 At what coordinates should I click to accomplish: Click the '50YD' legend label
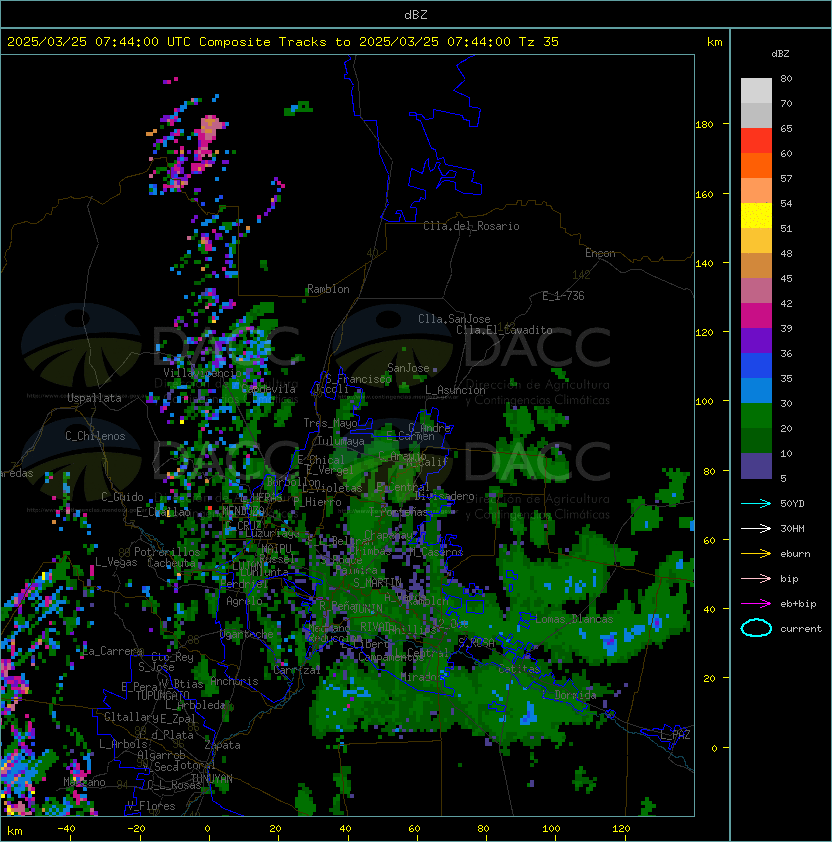(792, 504)
